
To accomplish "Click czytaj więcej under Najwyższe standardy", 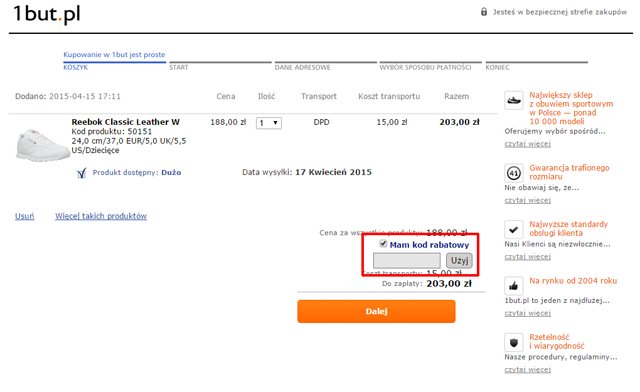I will click(x=527, y=256).
